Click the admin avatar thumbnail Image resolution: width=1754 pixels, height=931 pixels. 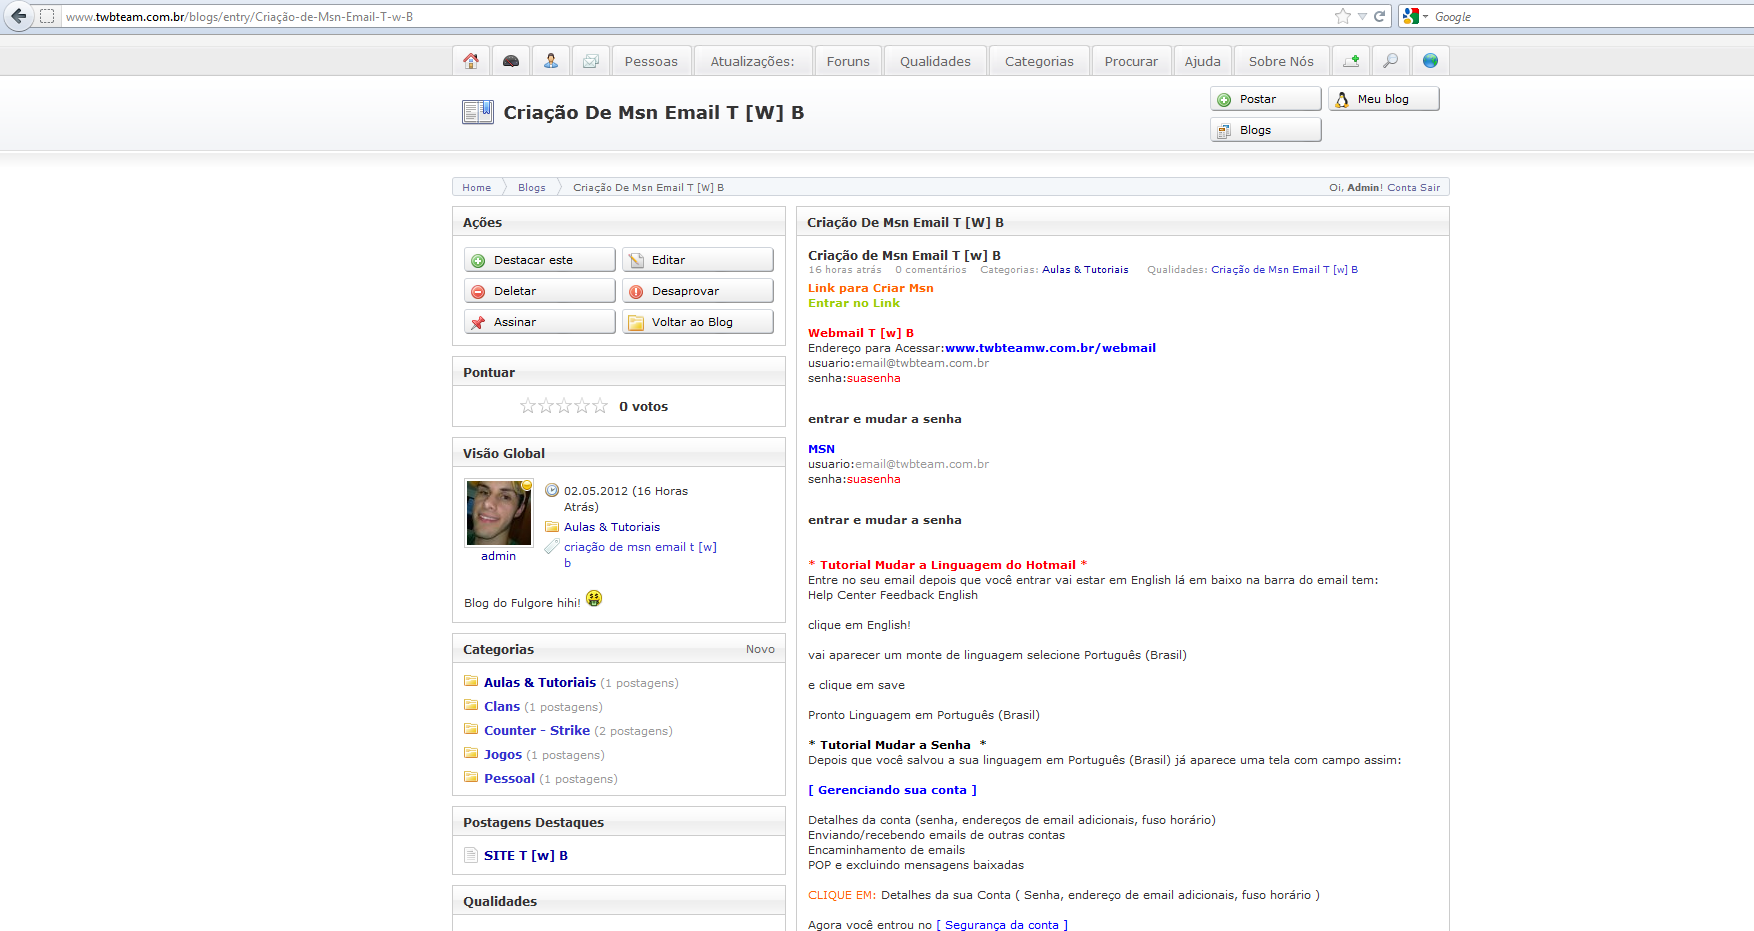click(498, 513)
